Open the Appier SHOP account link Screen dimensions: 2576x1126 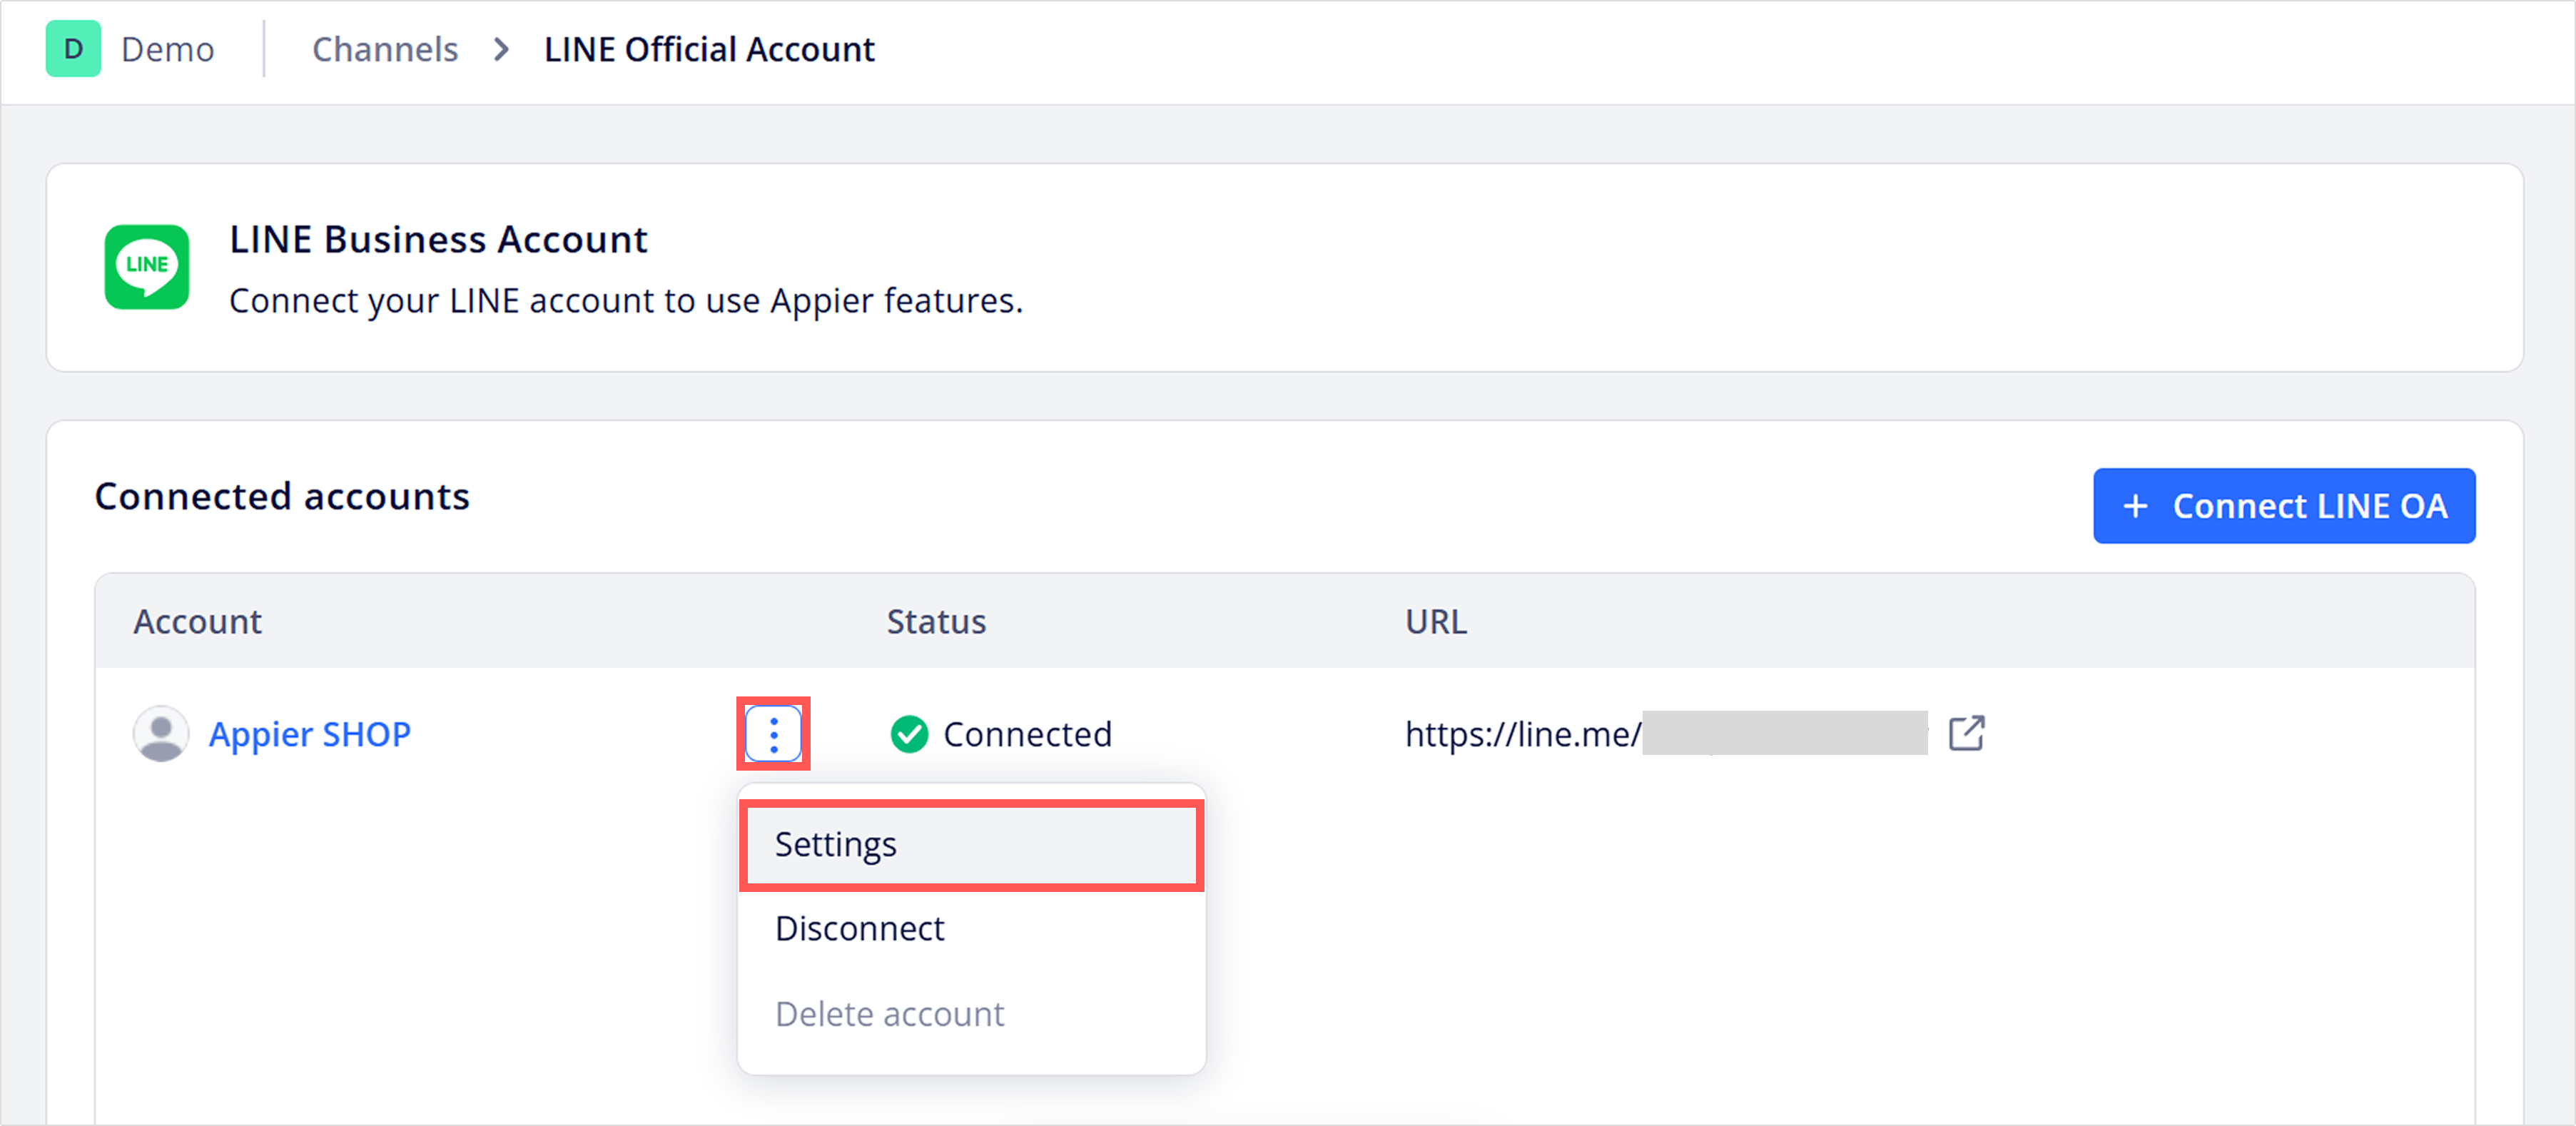click(310, 734)
